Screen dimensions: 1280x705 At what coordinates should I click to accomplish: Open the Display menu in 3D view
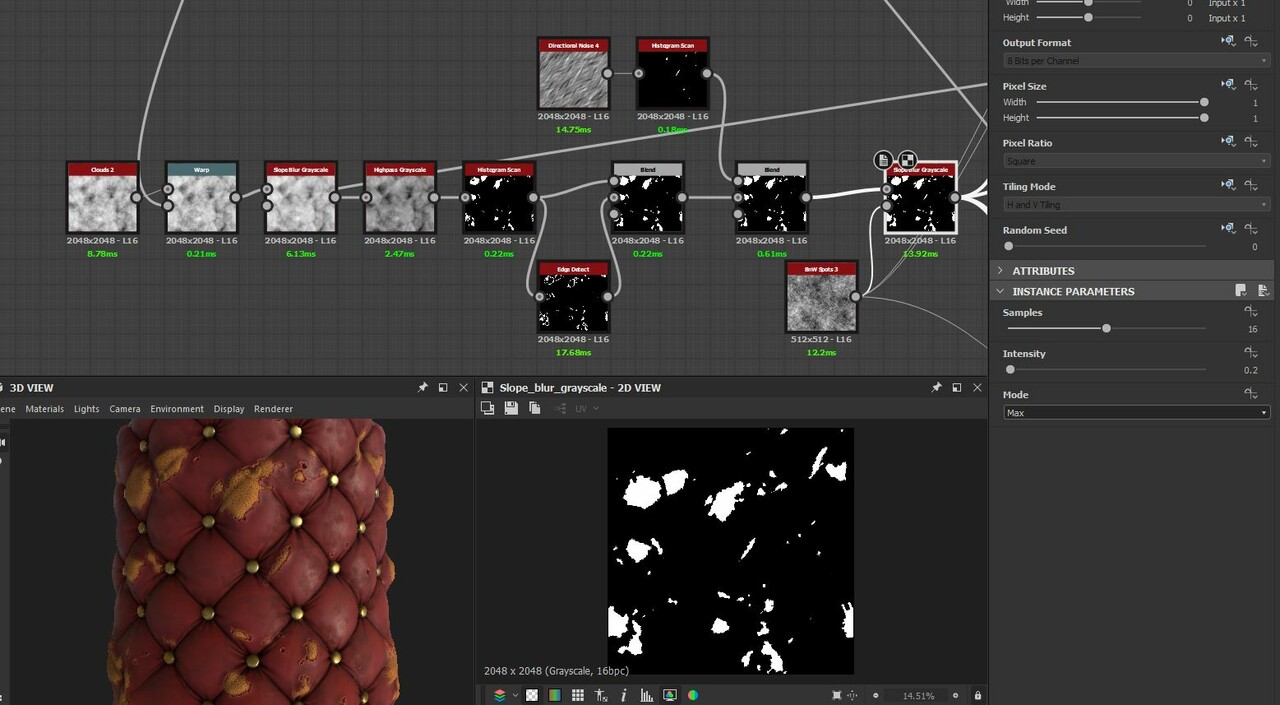click(229, 409)
